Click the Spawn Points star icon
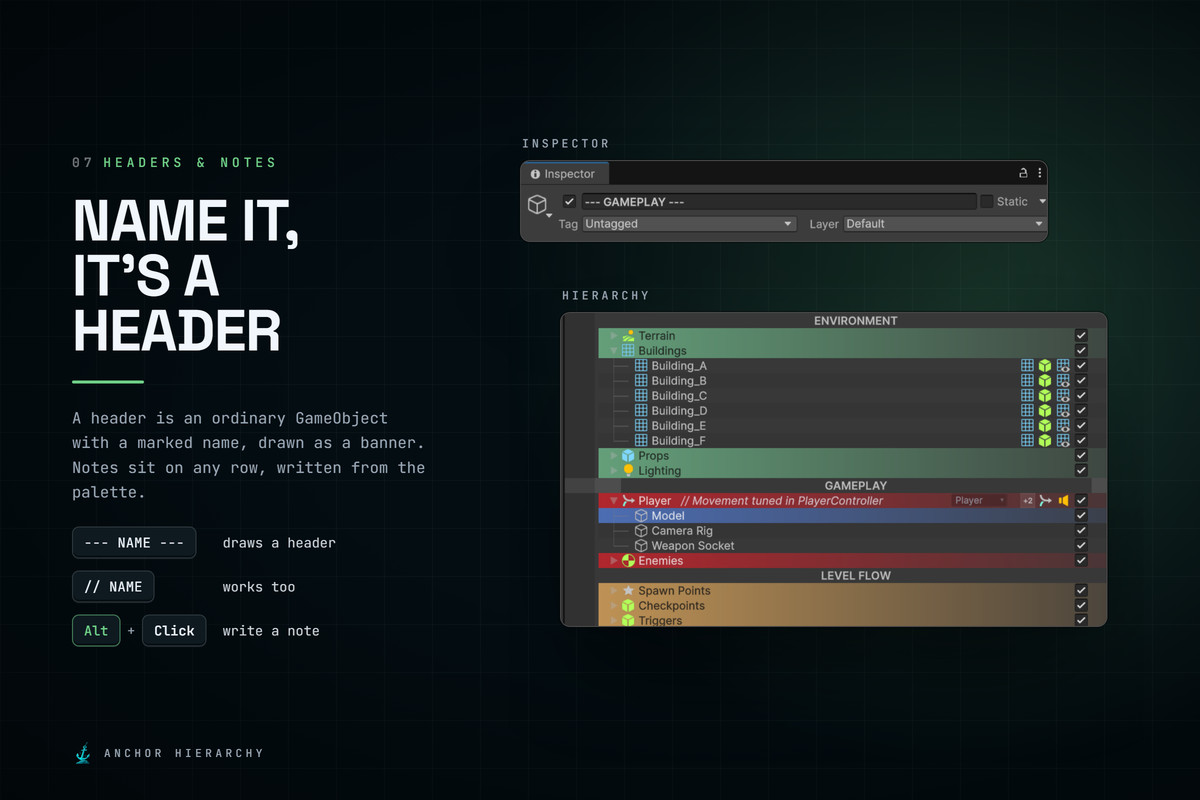This screenshot has height=800, width=1200. (629, 591)
